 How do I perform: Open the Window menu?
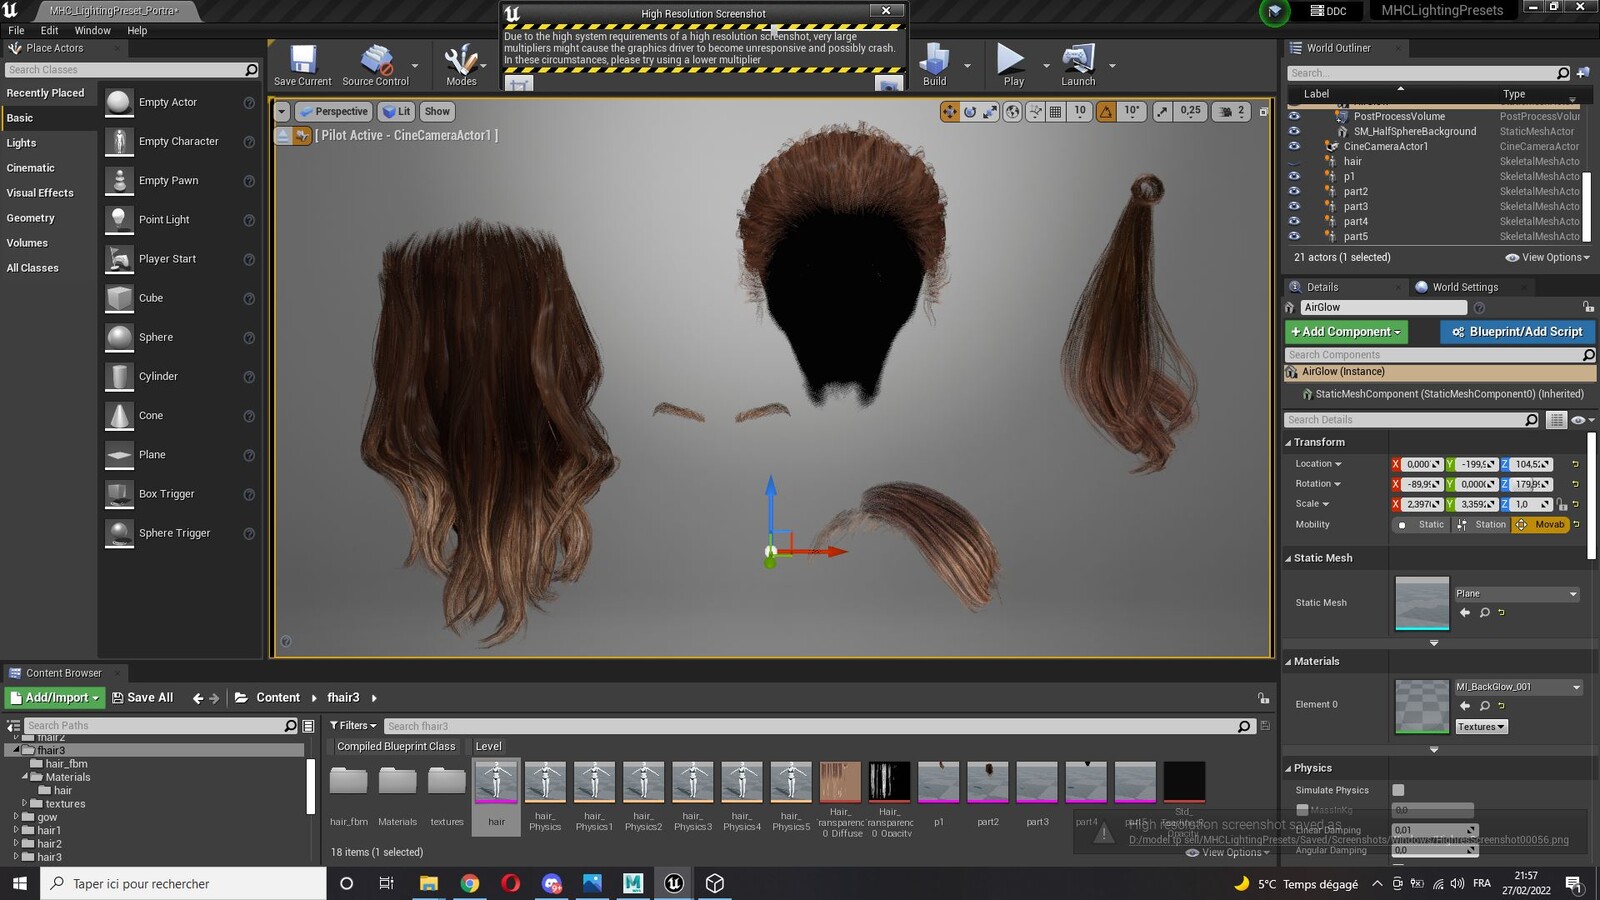pos(92,31)
